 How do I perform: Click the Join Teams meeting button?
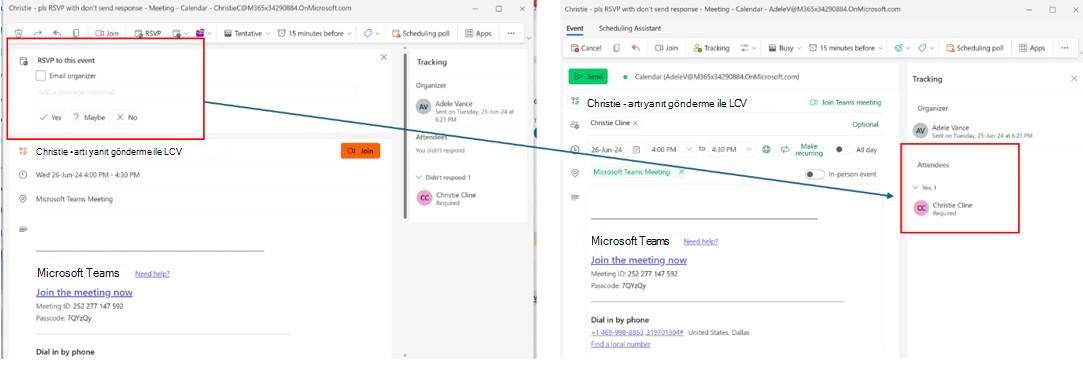point(845,102)
